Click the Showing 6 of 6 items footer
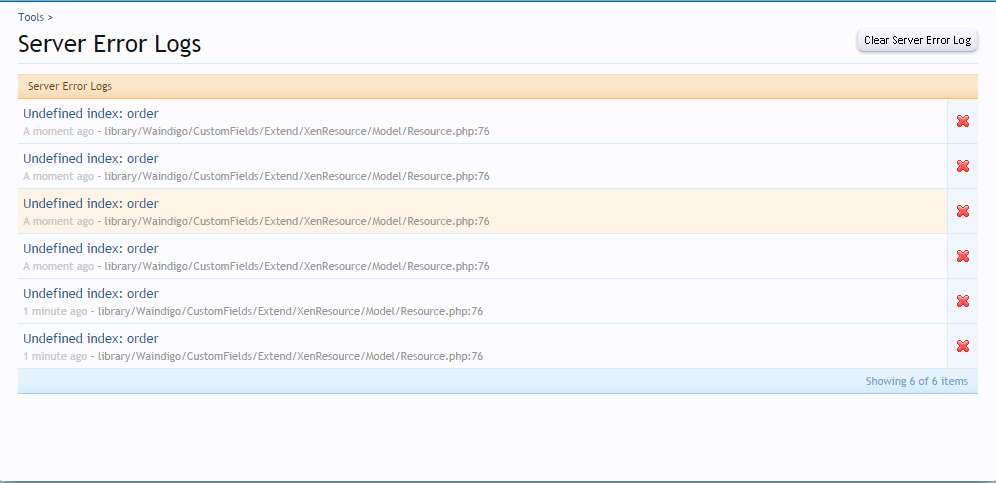This screenshot has width=996, height=483. coord(916,381)
